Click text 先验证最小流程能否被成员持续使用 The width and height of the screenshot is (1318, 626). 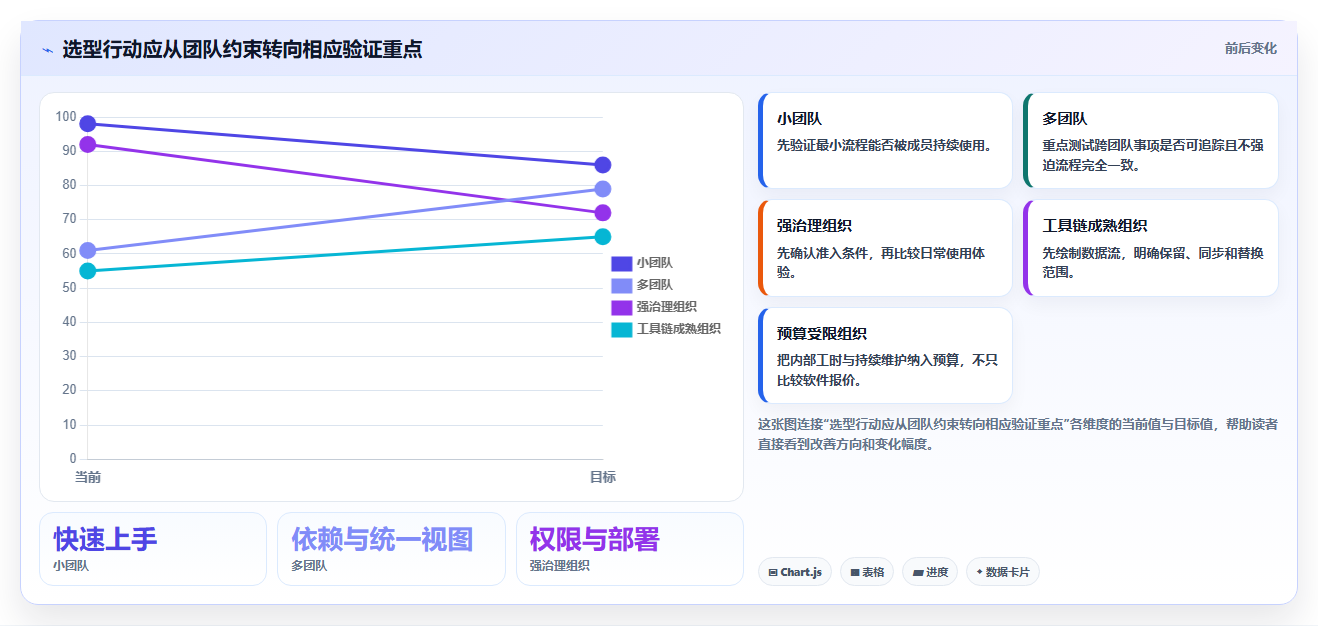884,144
